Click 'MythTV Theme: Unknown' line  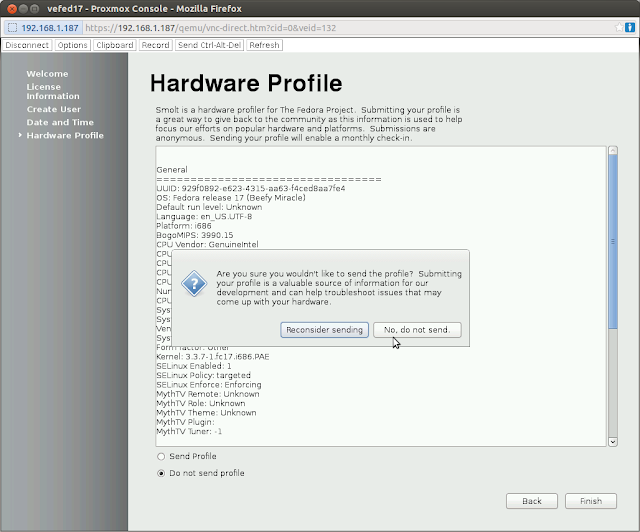pyautogui.click(x=206, y=413)
